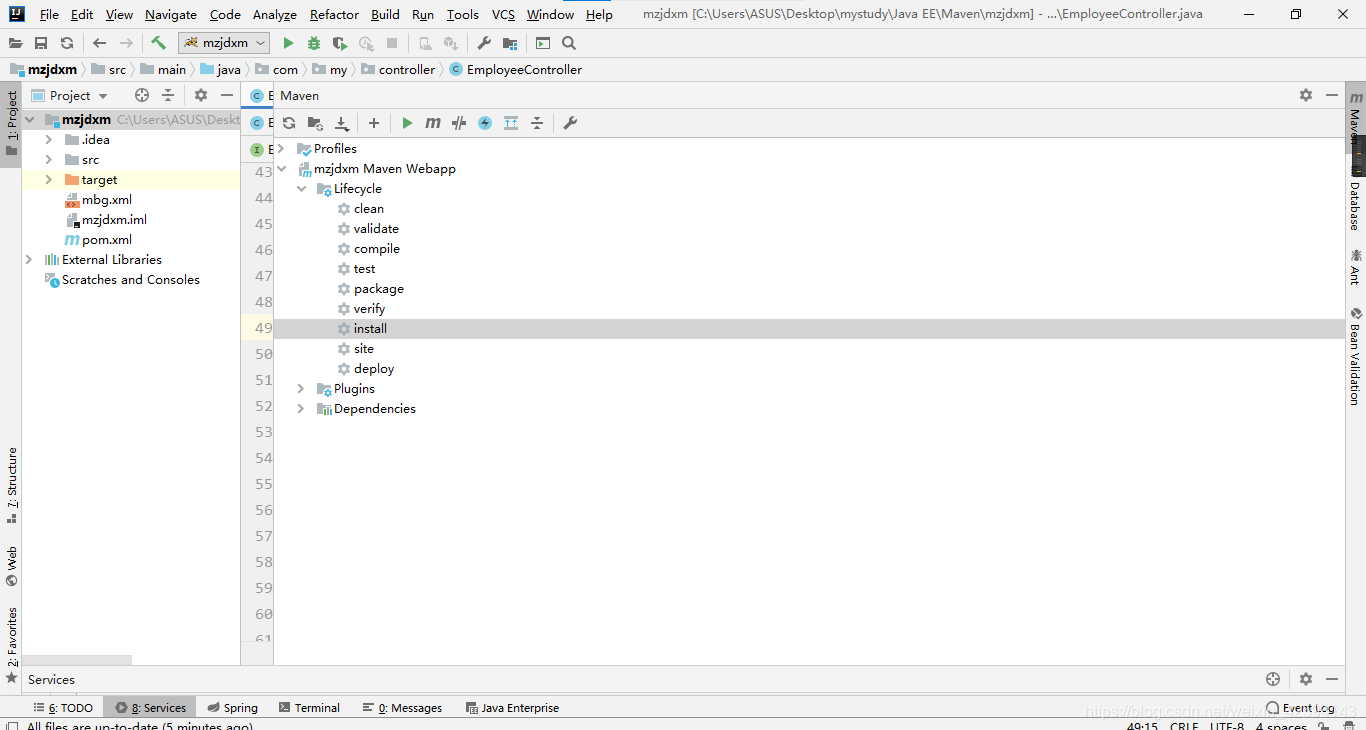
Task: Select the clean lifecycle goal
Action: coord(369,209)
